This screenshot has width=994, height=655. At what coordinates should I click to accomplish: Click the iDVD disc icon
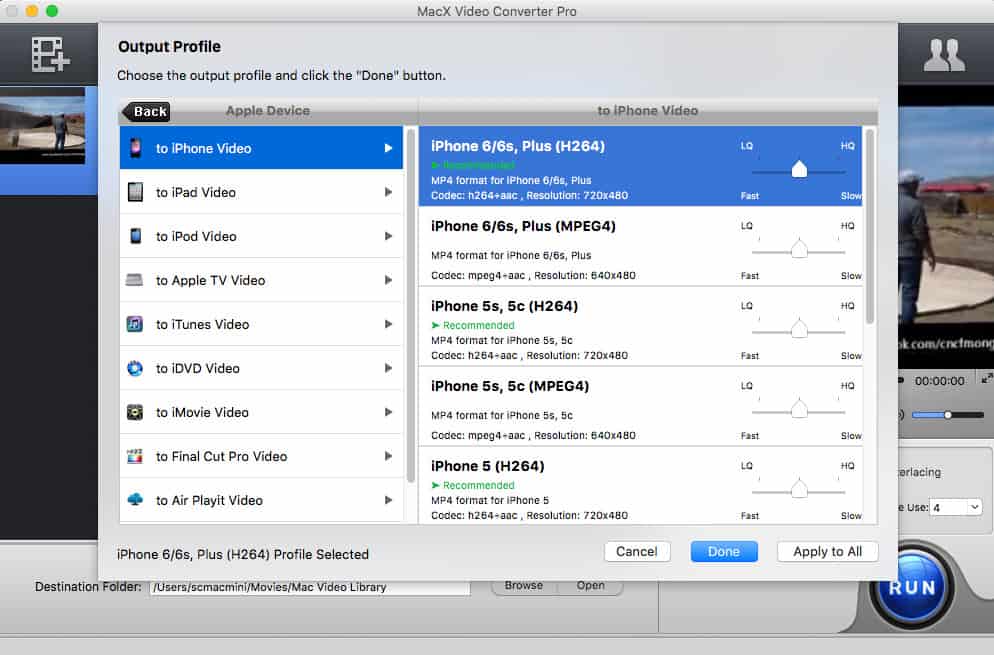134,368
